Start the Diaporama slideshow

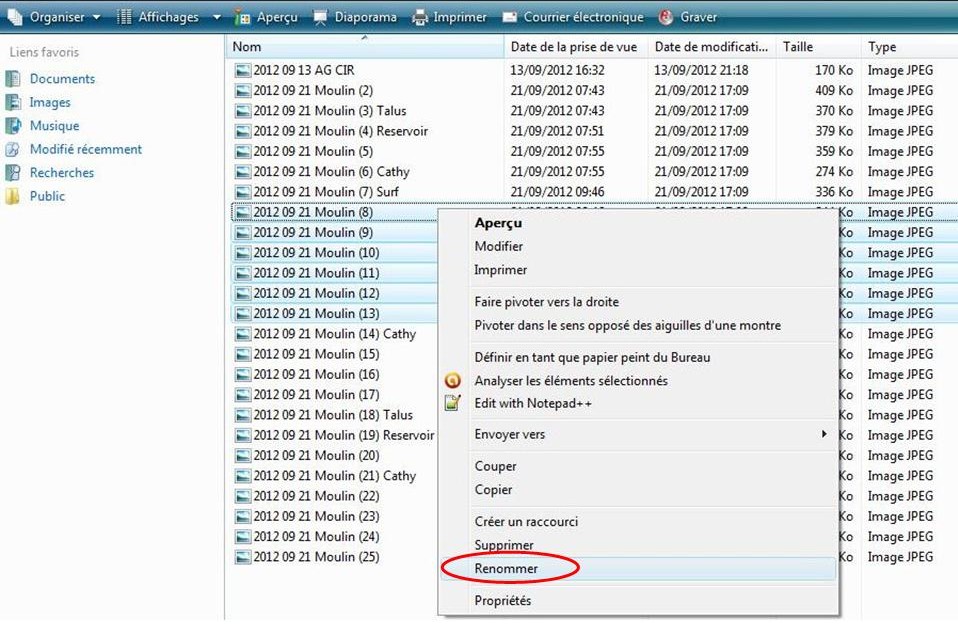click(x=354, y=17)
